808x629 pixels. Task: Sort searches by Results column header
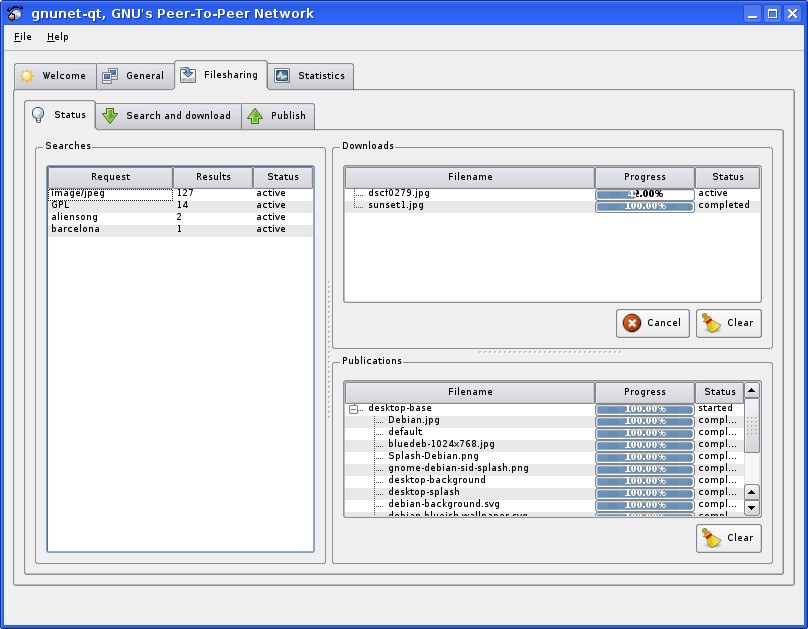(213, 177)
